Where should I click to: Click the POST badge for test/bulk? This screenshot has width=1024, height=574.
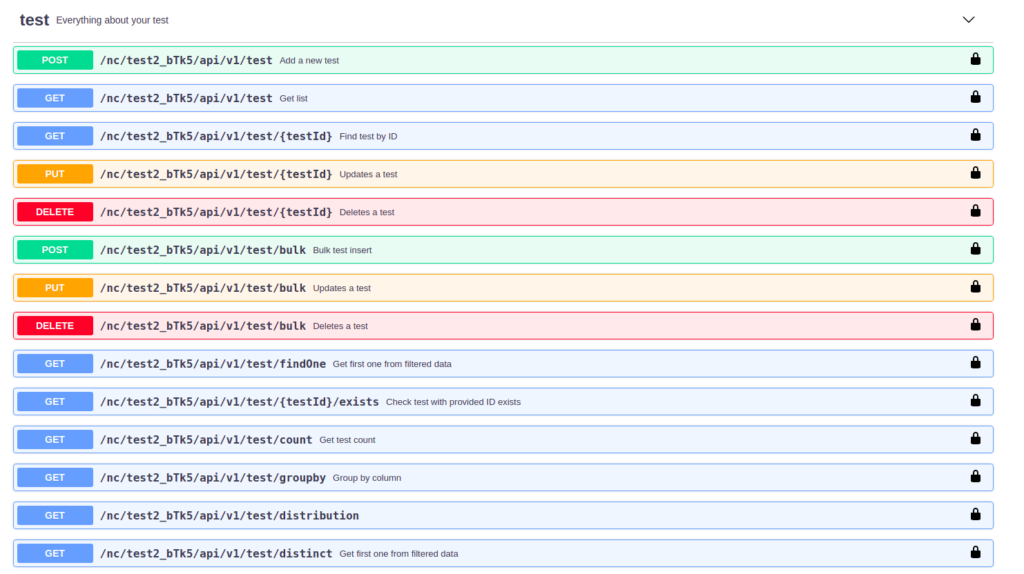(x=55, y=250)
